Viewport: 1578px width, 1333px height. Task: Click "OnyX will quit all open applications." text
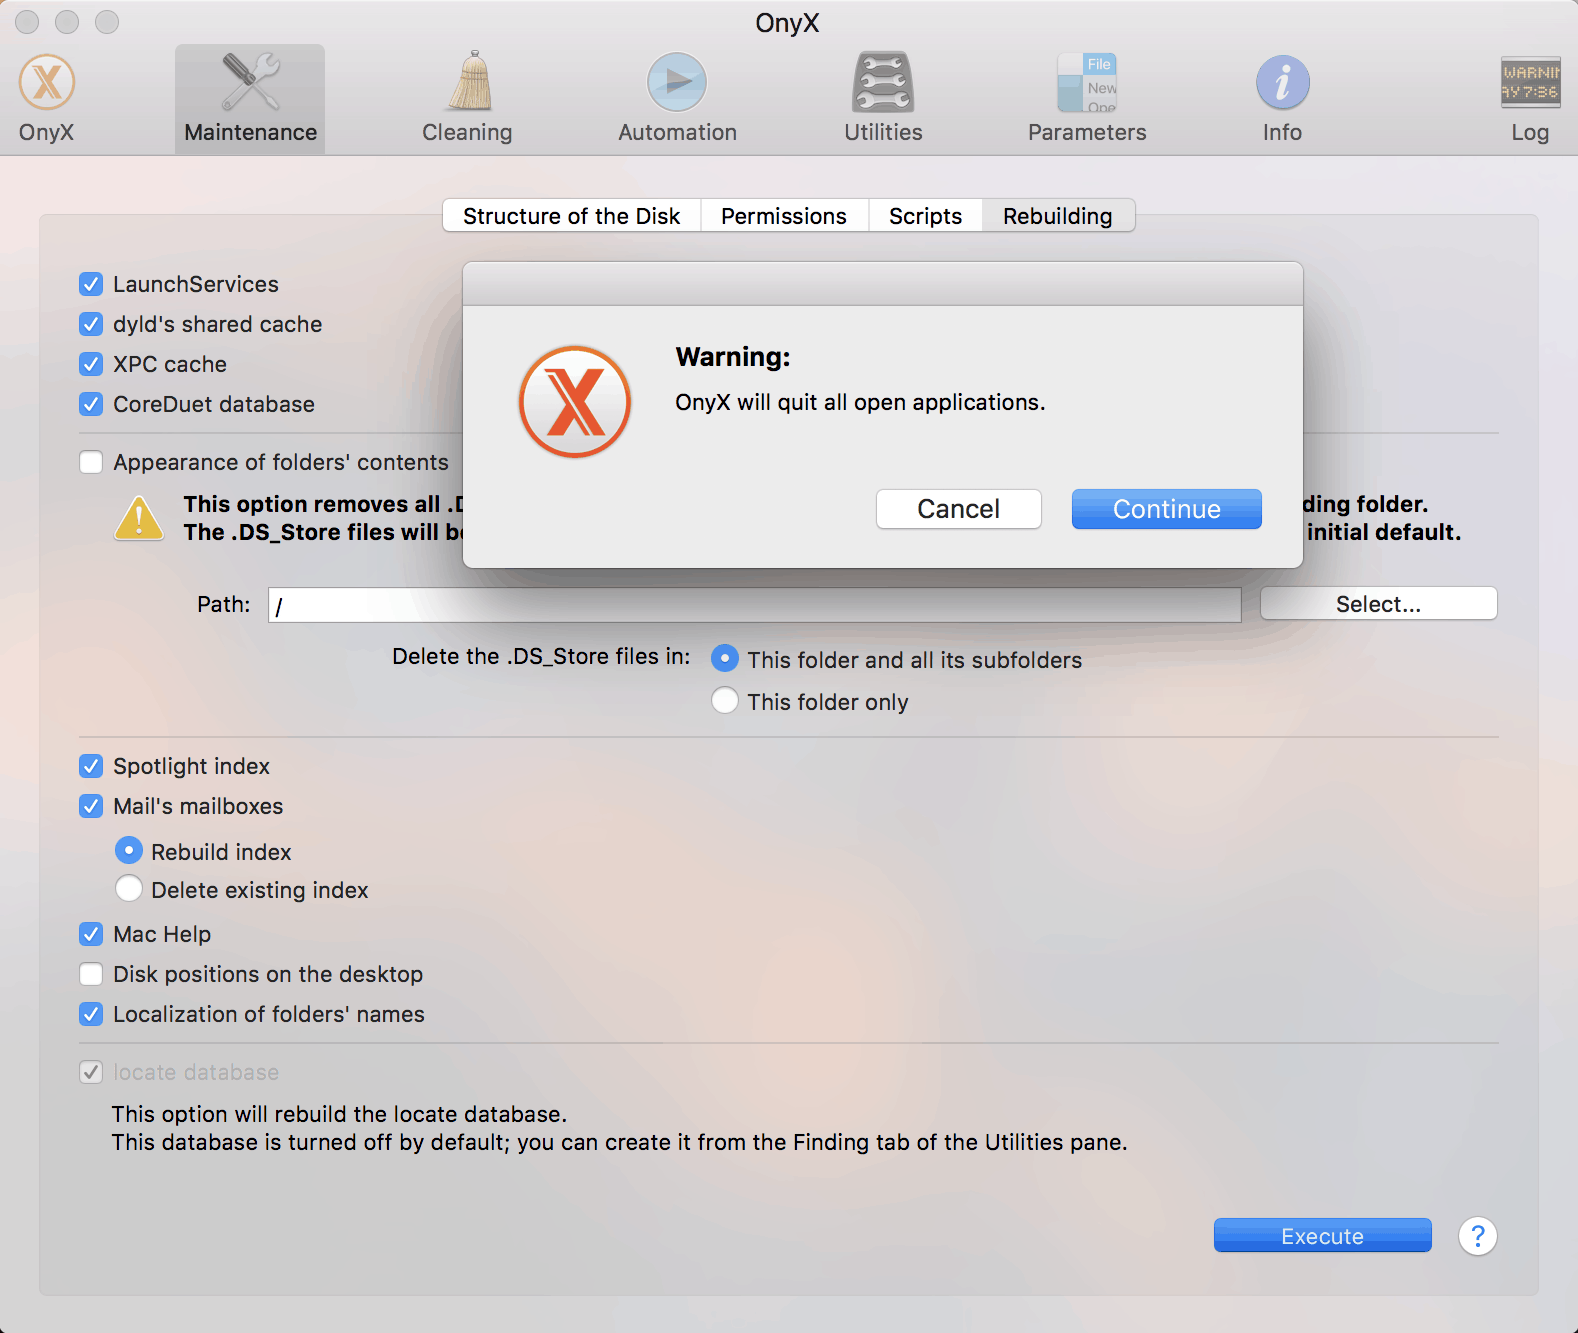pos(860,402)
